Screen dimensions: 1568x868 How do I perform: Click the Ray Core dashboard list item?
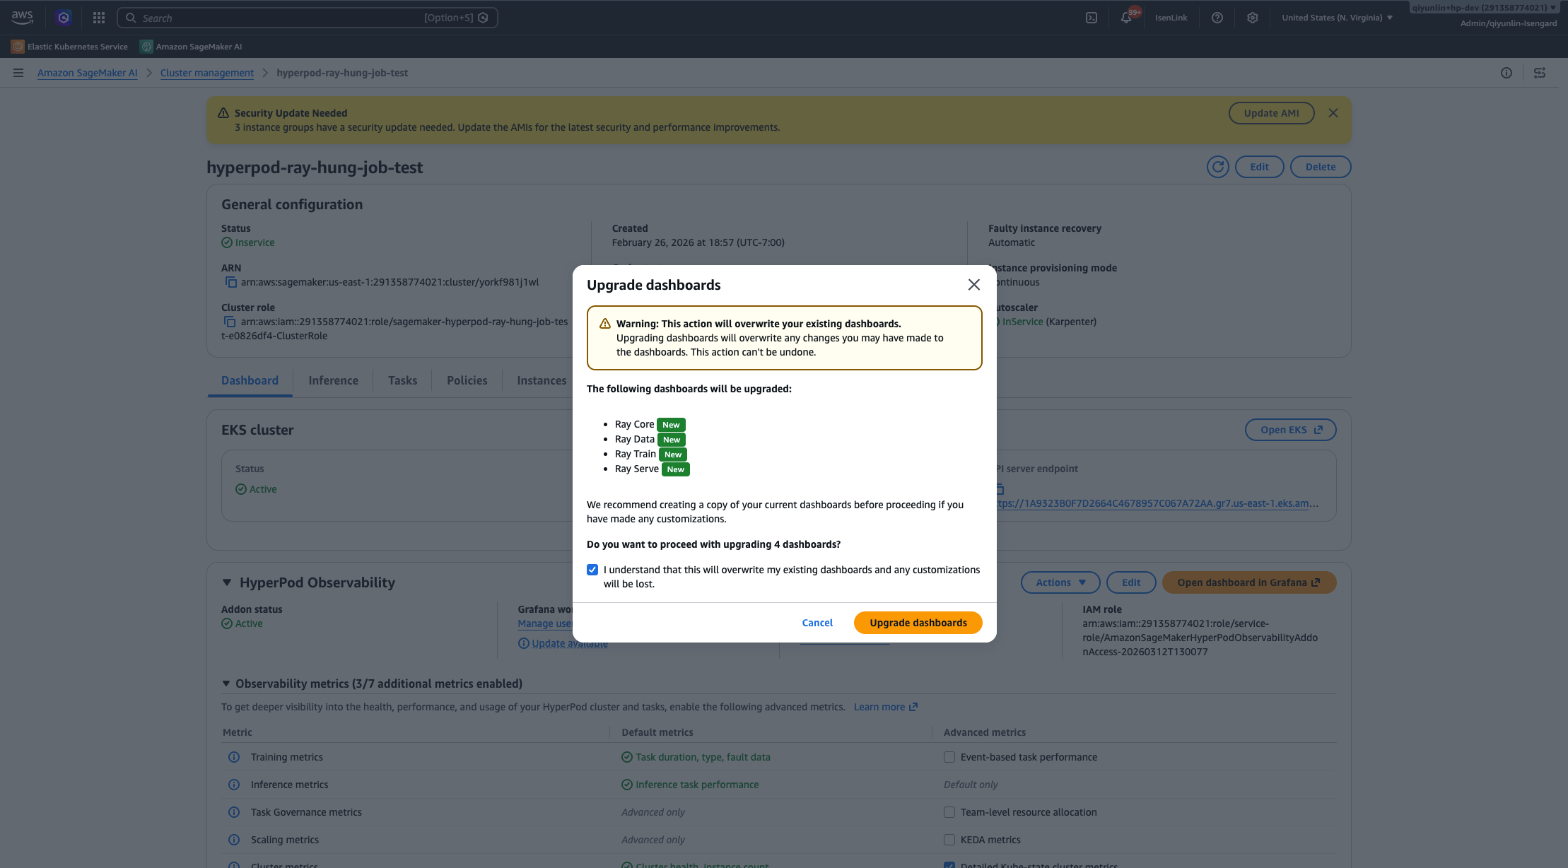pos(650,424)
